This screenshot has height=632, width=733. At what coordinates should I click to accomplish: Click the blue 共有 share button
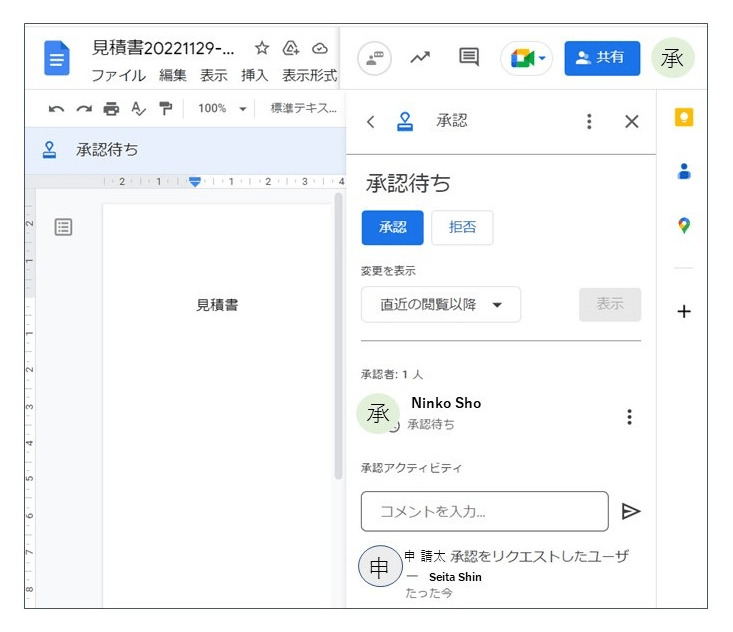(x=602, y=58)
